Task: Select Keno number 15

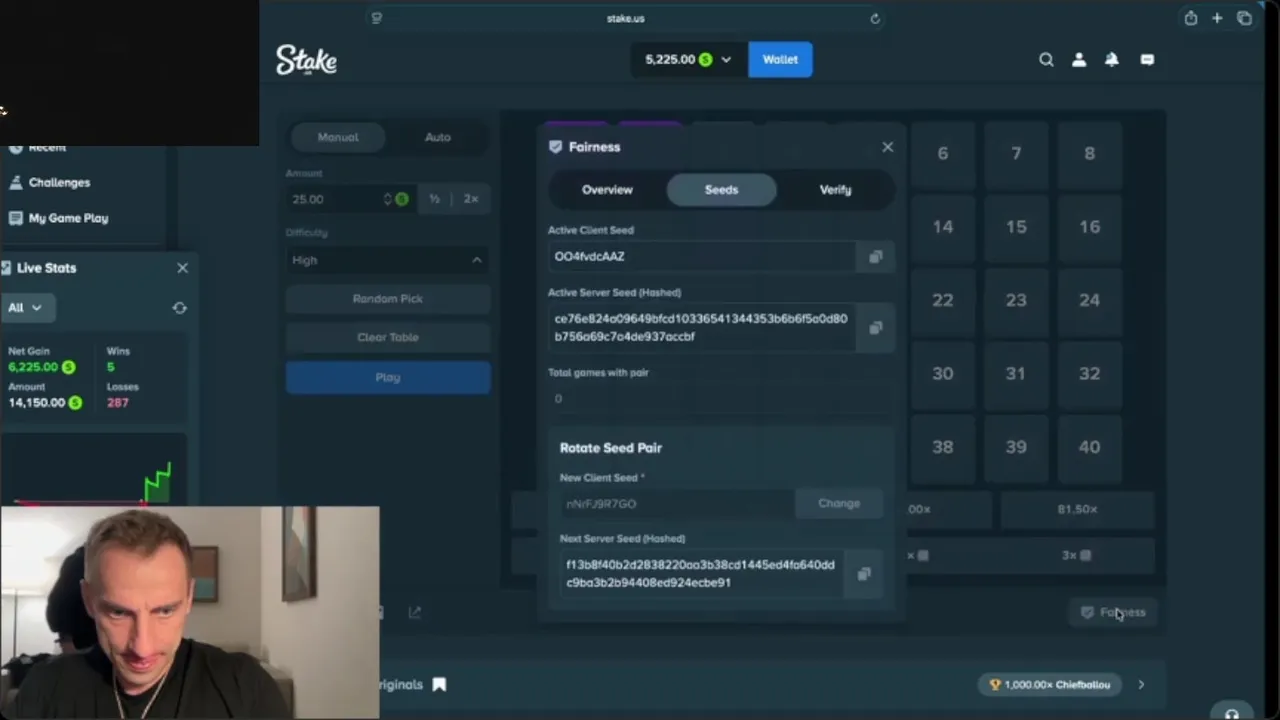Action: click(1016, 227)
